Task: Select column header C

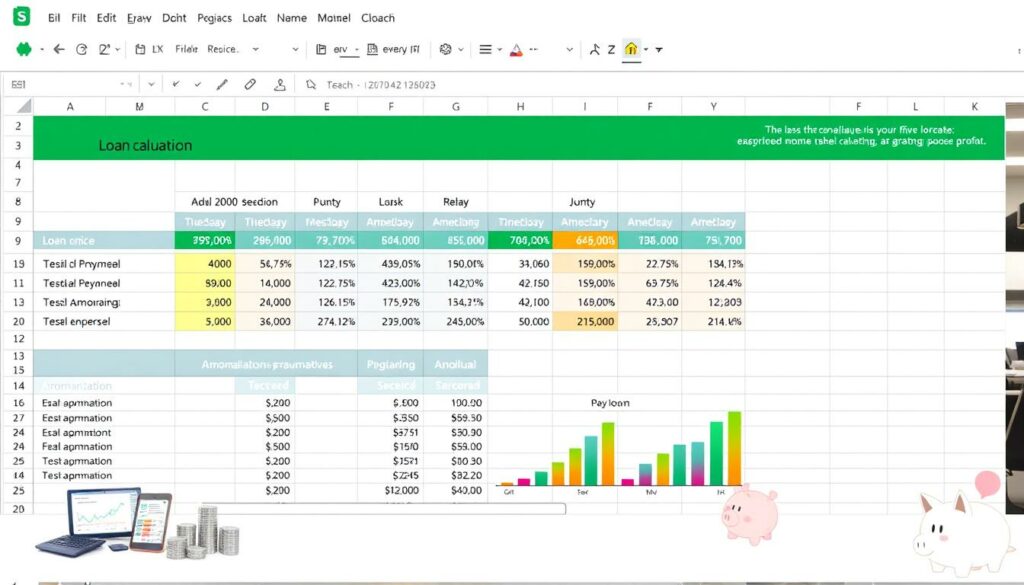Action: click(x=205, y=106)
